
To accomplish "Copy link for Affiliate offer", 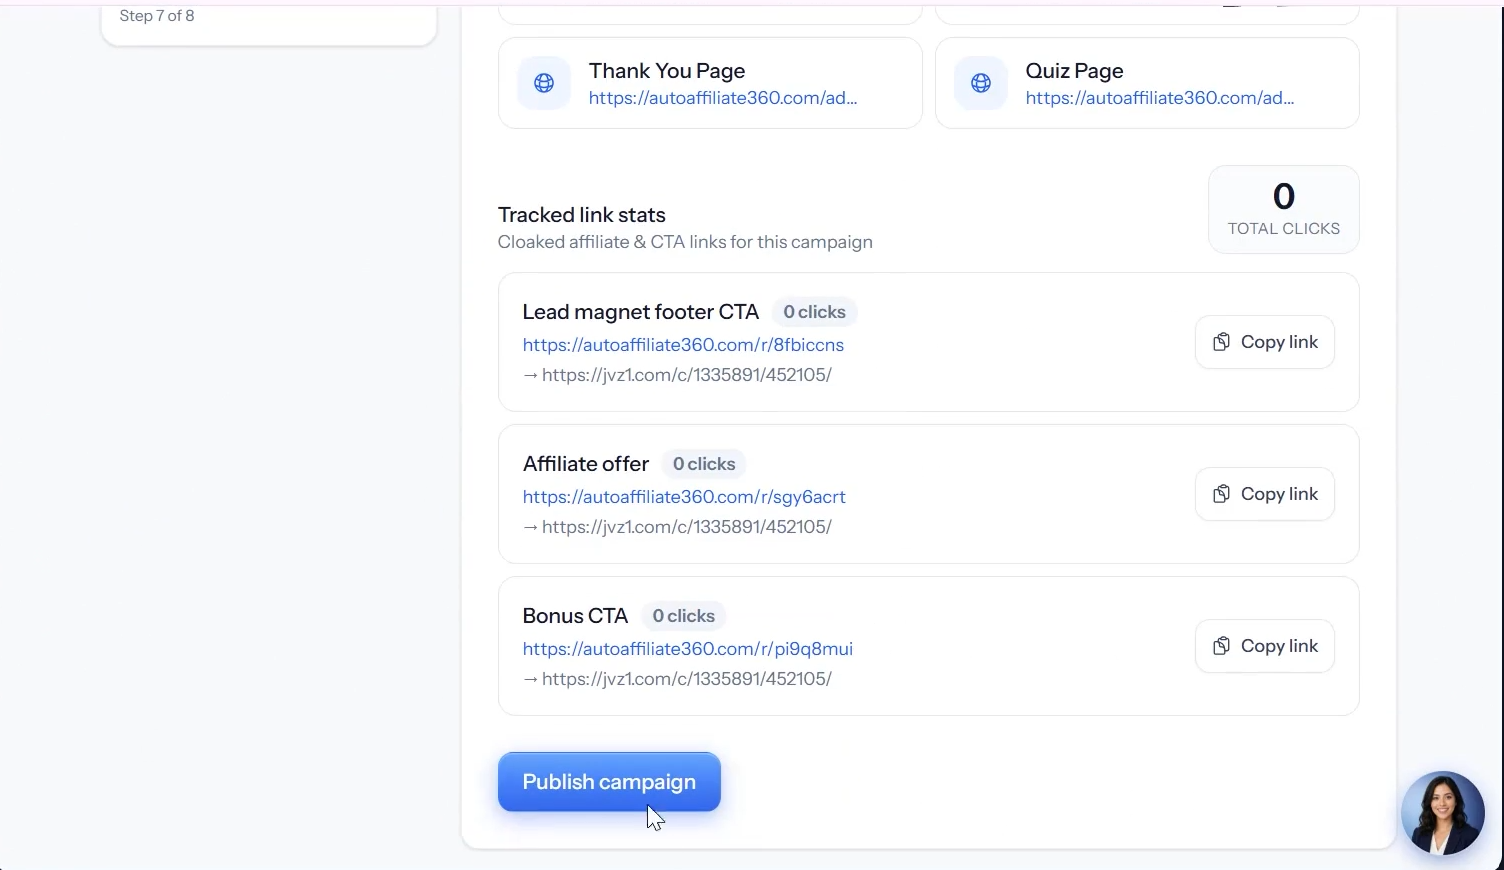I will pyautogui.click(x=1264, y=494).
